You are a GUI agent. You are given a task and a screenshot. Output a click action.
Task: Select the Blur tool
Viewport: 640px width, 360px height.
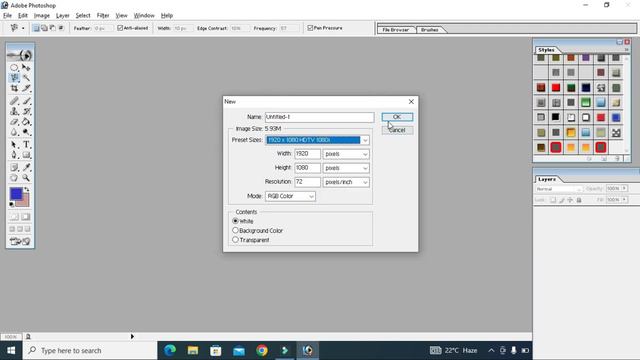tap(14, 132)
